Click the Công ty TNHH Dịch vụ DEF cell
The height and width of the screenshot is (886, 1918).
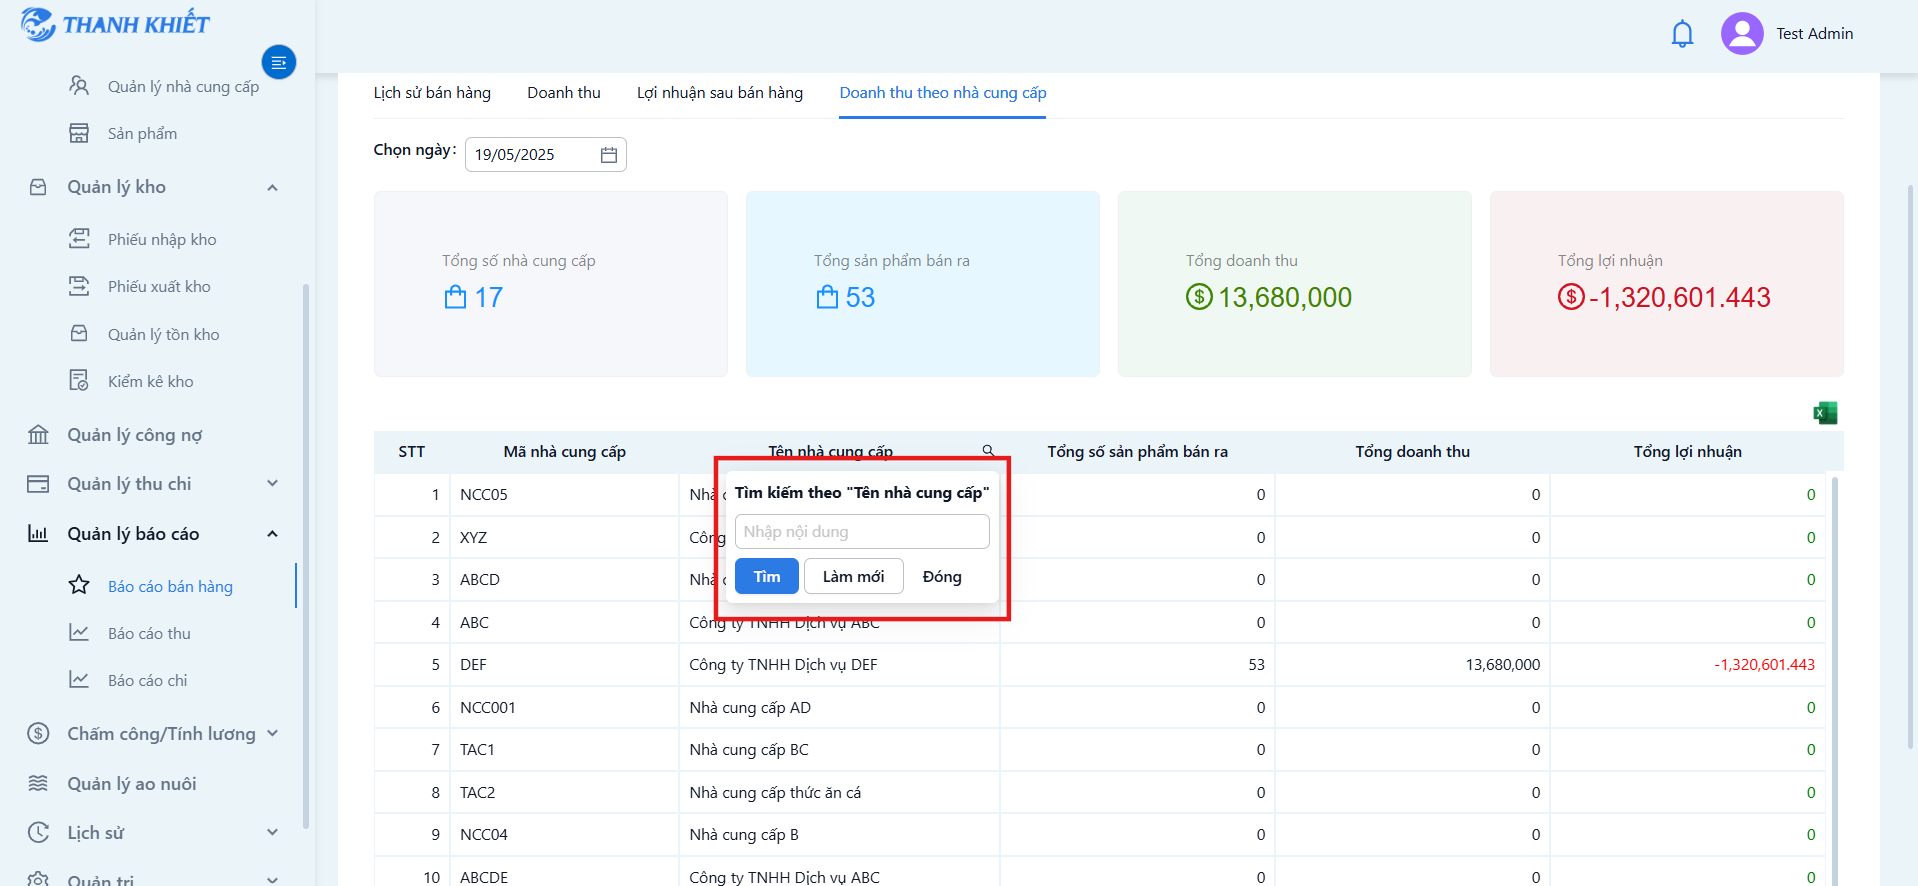click(840, 665)
